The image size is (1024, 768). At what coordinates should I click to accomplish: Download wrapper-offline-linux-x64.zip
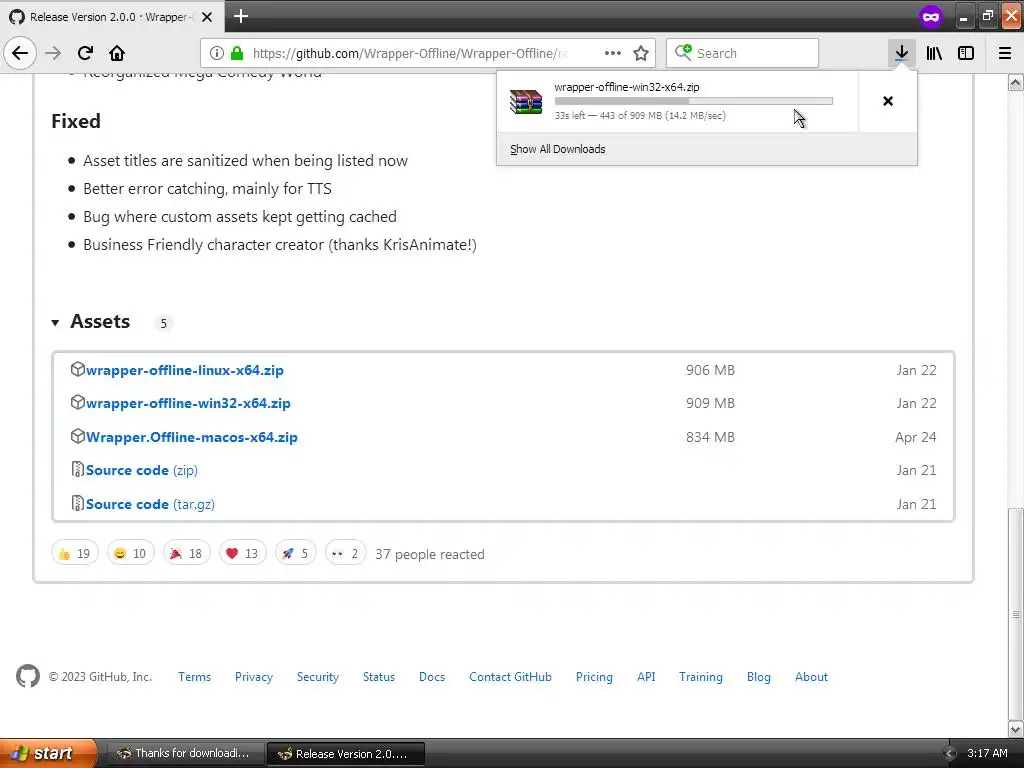[x=185, y=370]
